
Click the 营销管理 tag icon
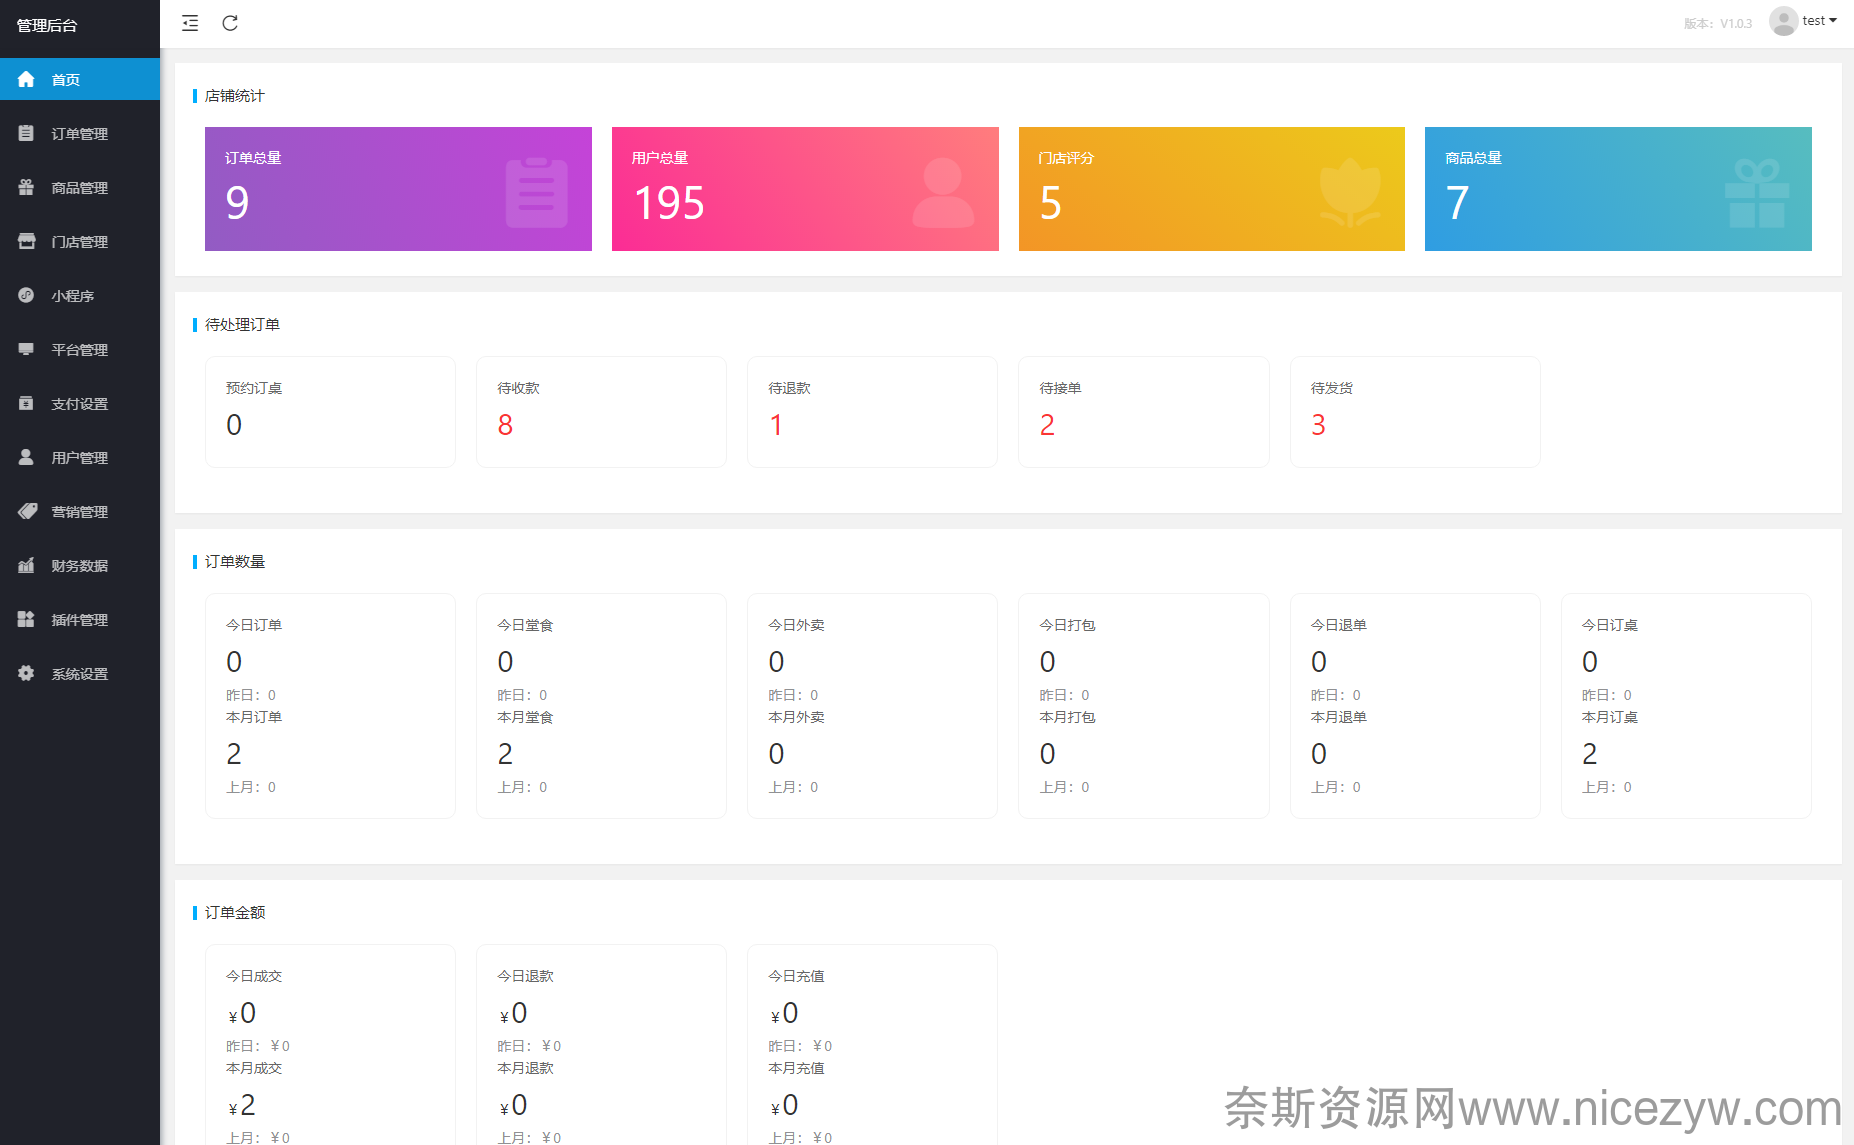point(27,511)
